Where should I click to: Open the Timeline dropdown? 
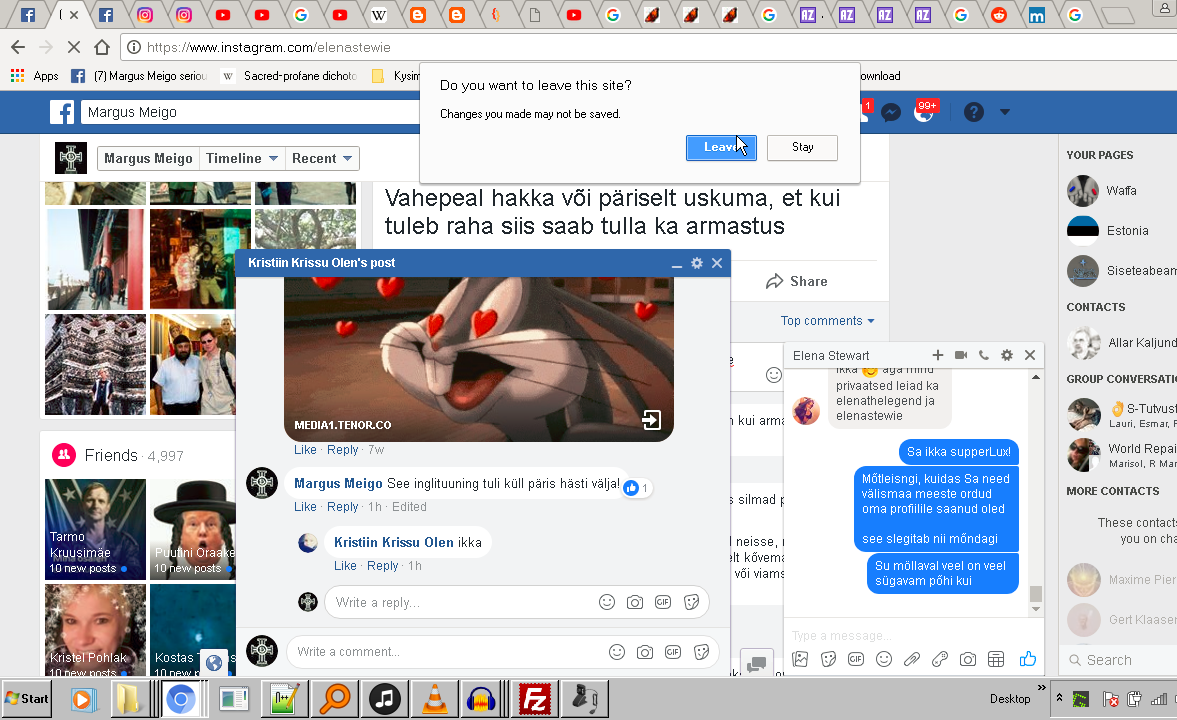pyautogui.click(x=242, y=158)
